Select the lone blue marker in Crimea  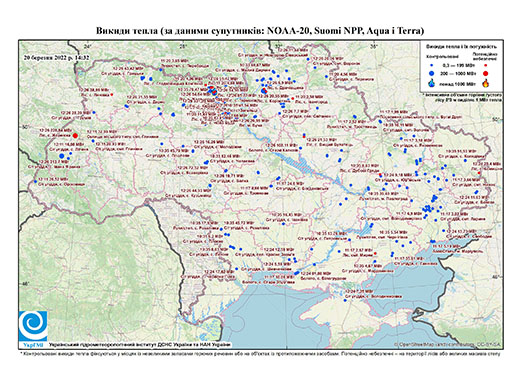(x=345, y=300)
